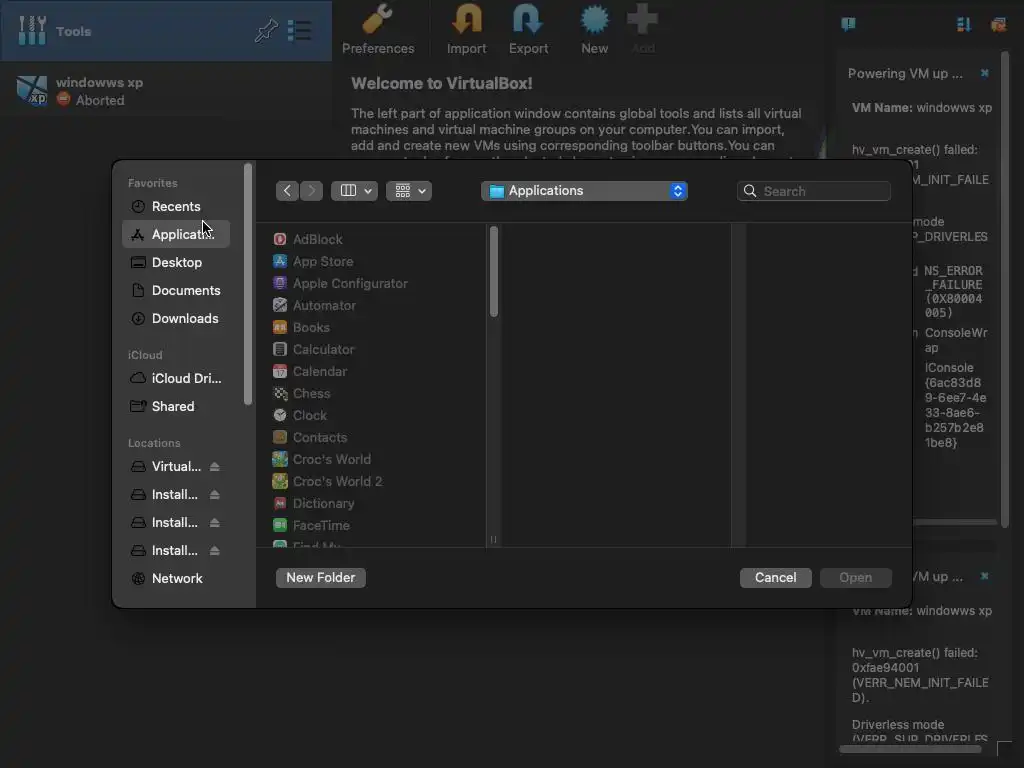Select Downloads in the sidebar
The image size is (1024, 768).
[176, 318]
